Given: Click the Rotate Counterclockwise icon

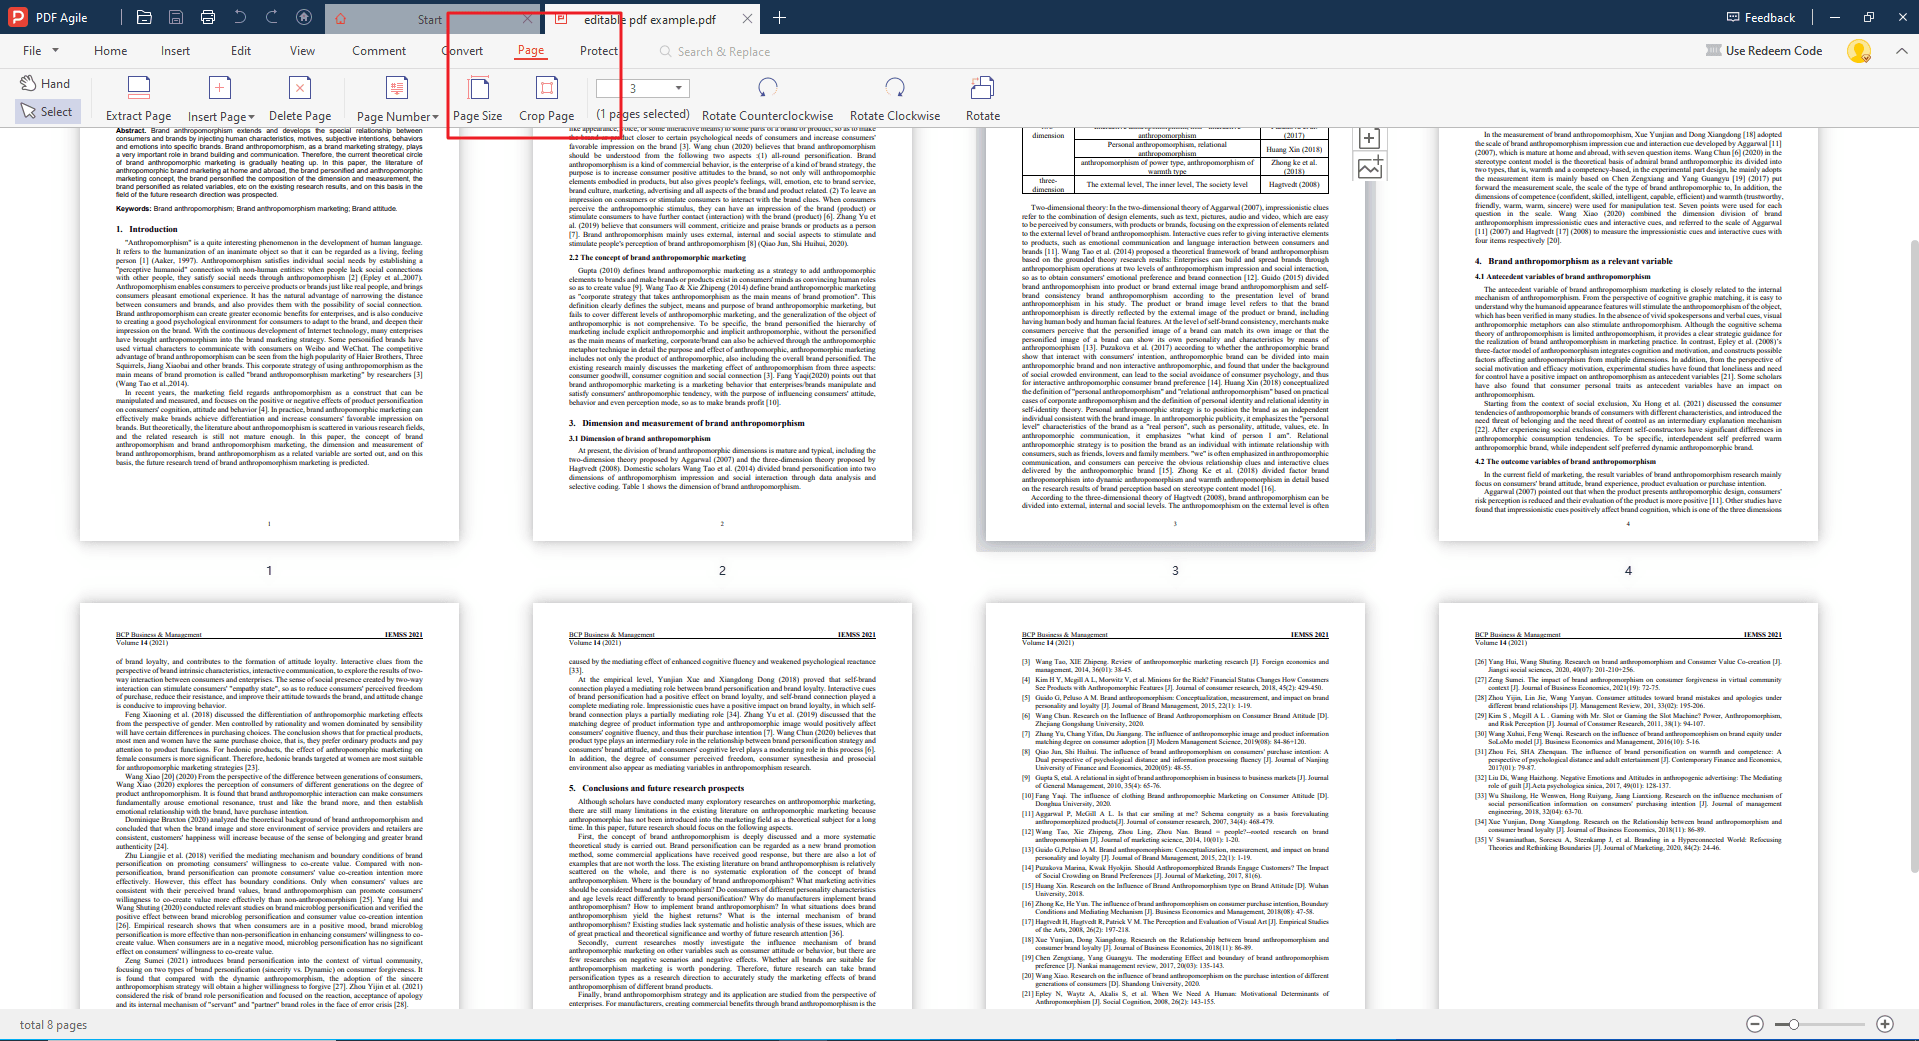Looking at the screenshot, I should pos(767,88).
